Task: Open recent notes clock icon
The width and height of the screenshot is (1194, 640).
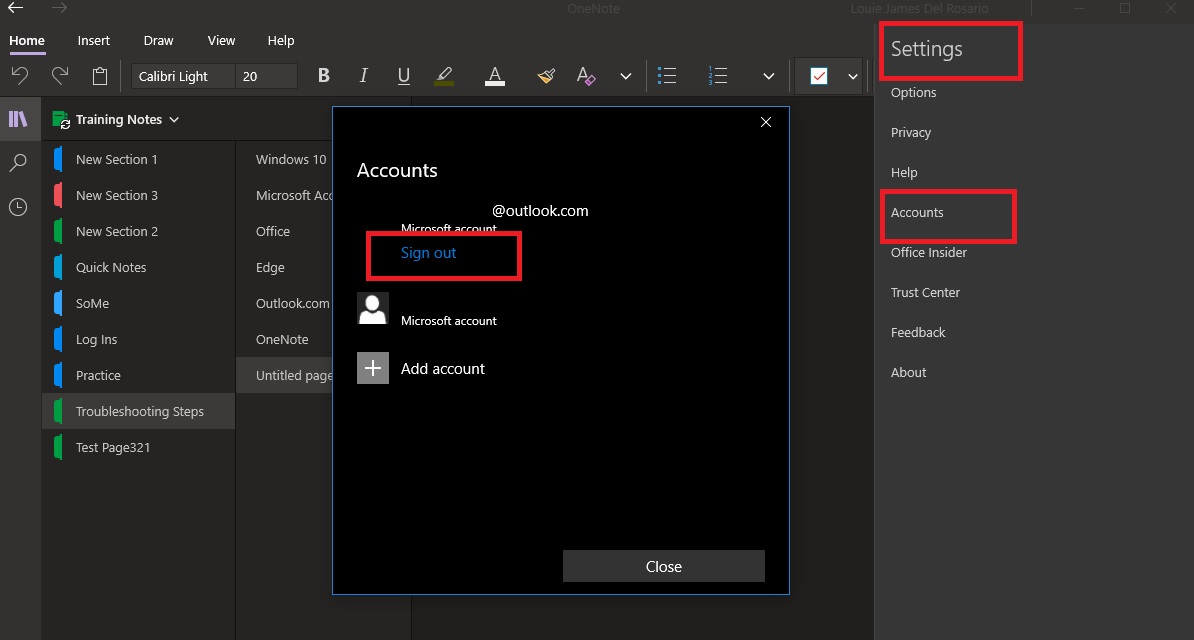Action: click(x=18, y=206)
